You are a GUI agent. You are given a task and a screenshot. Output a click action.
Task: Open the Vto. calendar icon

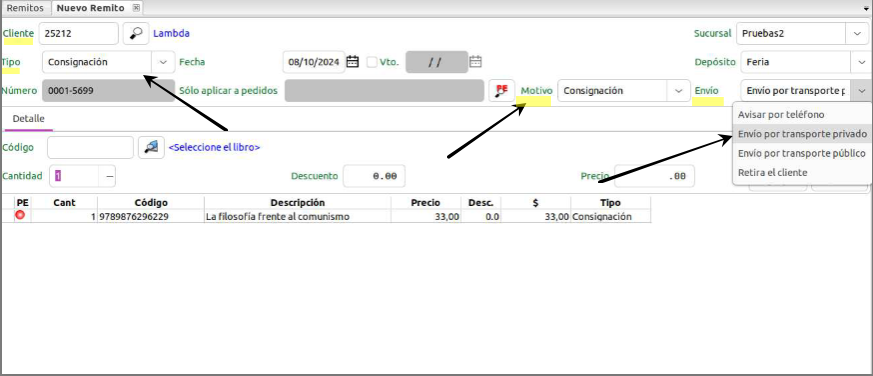[475, 62]
